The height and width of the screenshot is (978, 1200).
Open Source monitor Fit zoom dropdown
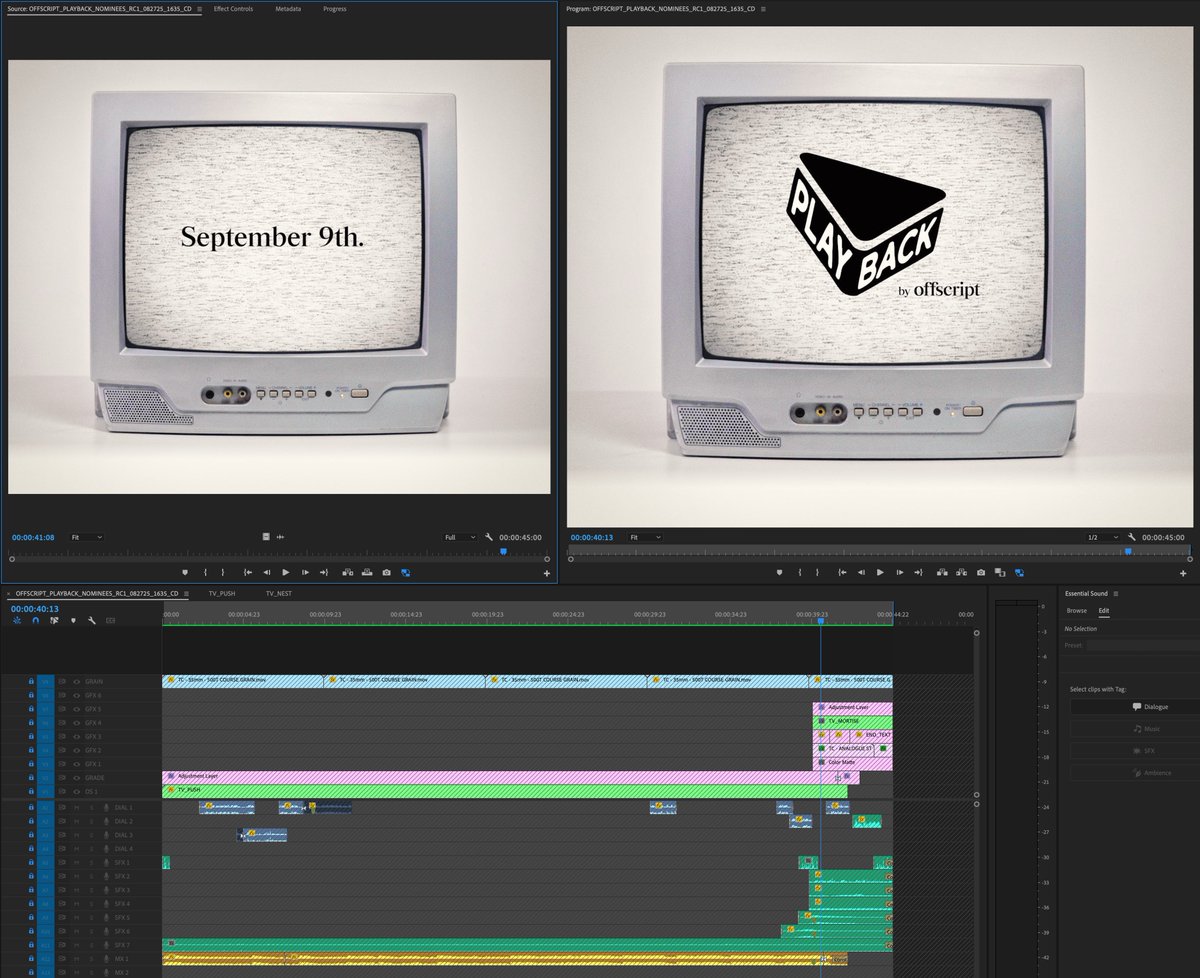(87, 537)
